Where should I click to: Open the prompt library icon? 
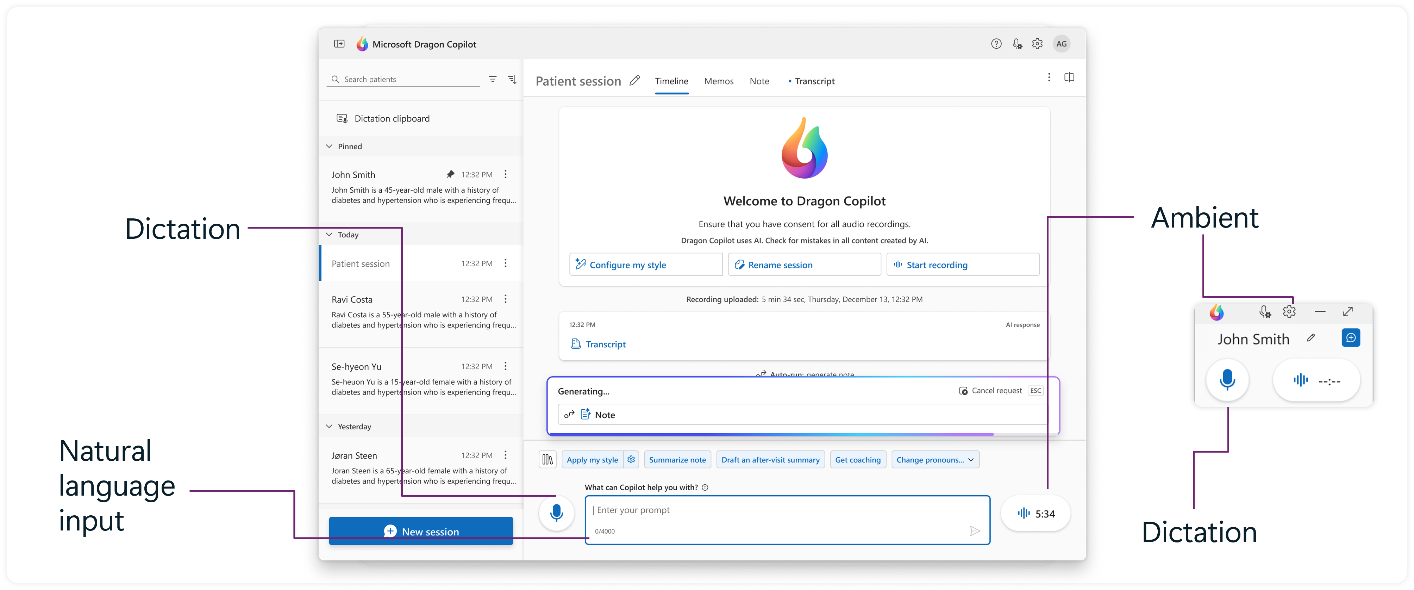click(548, 460)
